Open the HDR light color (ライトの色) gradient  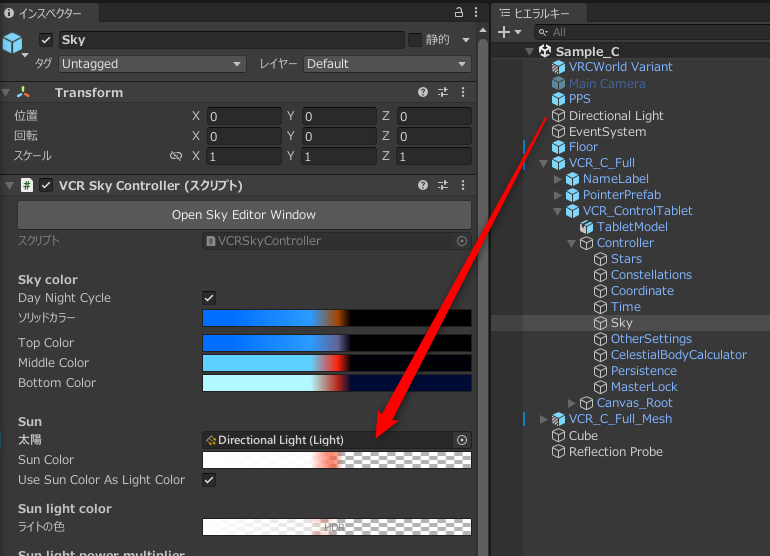click(337, 527)
